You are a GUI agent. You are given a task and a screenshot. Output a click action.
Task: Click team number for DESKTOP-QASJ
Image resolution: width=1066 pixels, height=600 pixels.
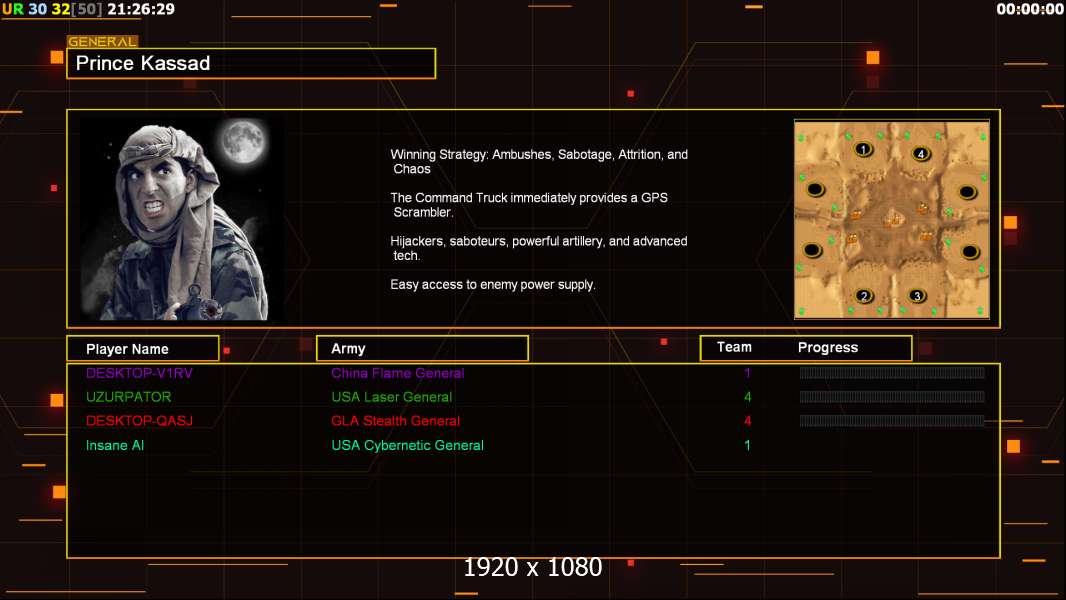tap(747, 421)
